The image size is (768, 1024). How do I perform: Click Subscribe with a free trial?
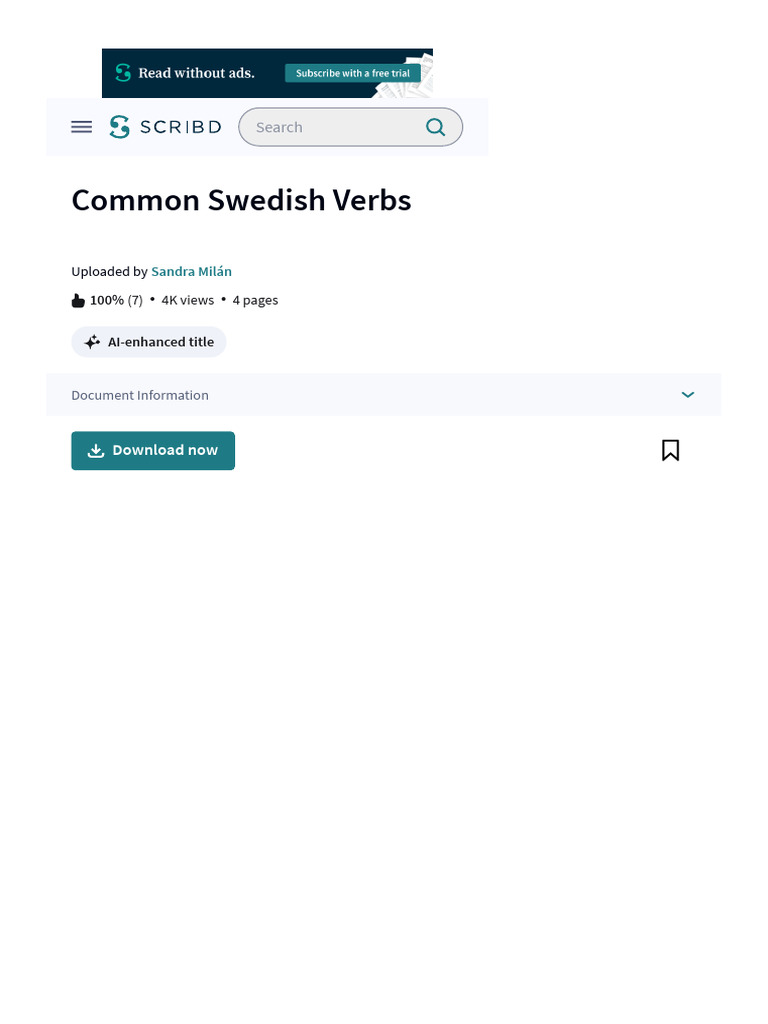[x=353, y=73]
